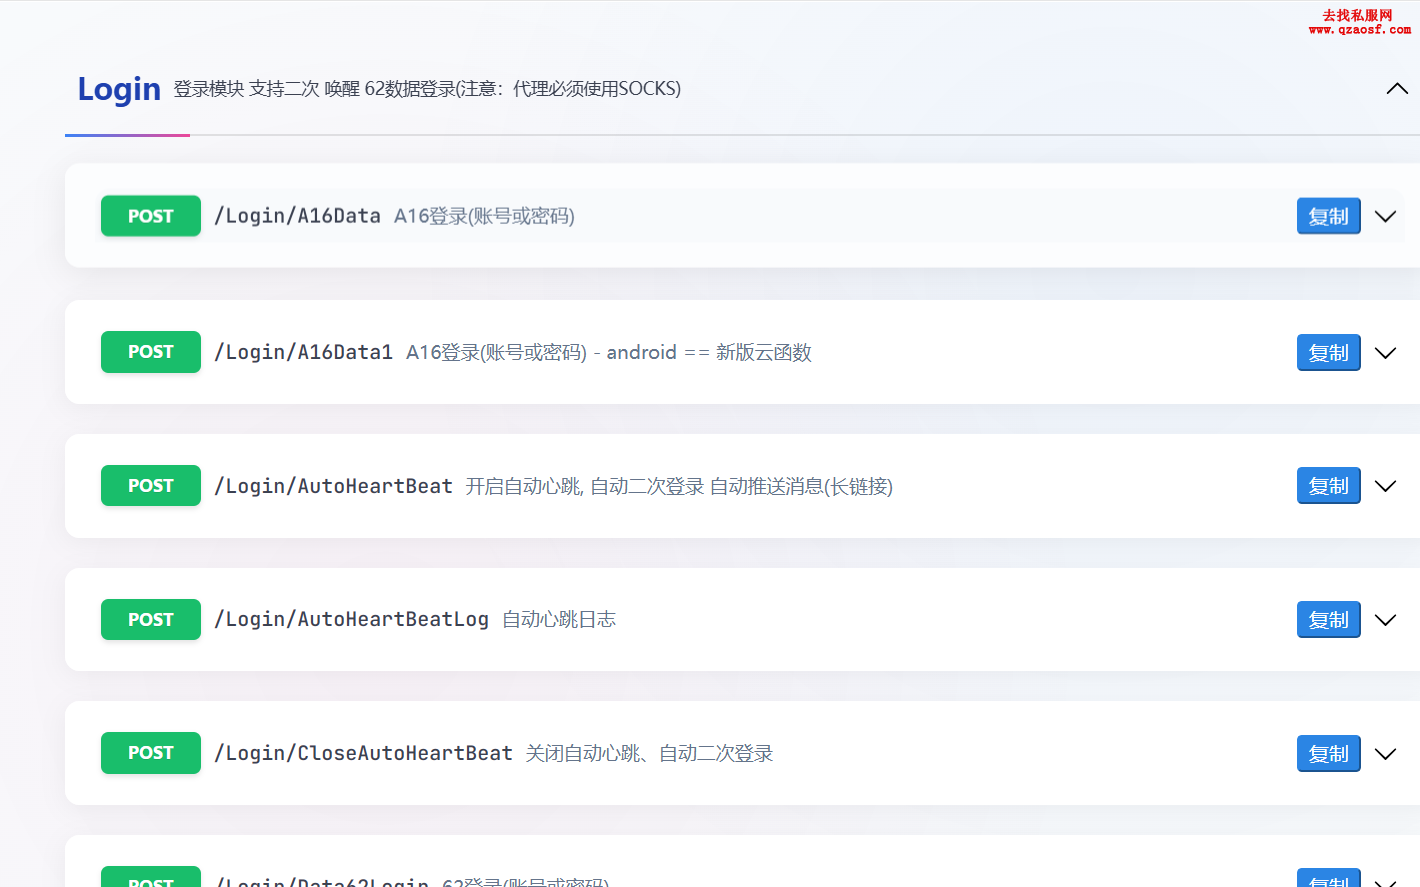Viewport: 1420px width, 887px height.
Task: Collapse the Login section chevron
Action: pos(1397,89)
